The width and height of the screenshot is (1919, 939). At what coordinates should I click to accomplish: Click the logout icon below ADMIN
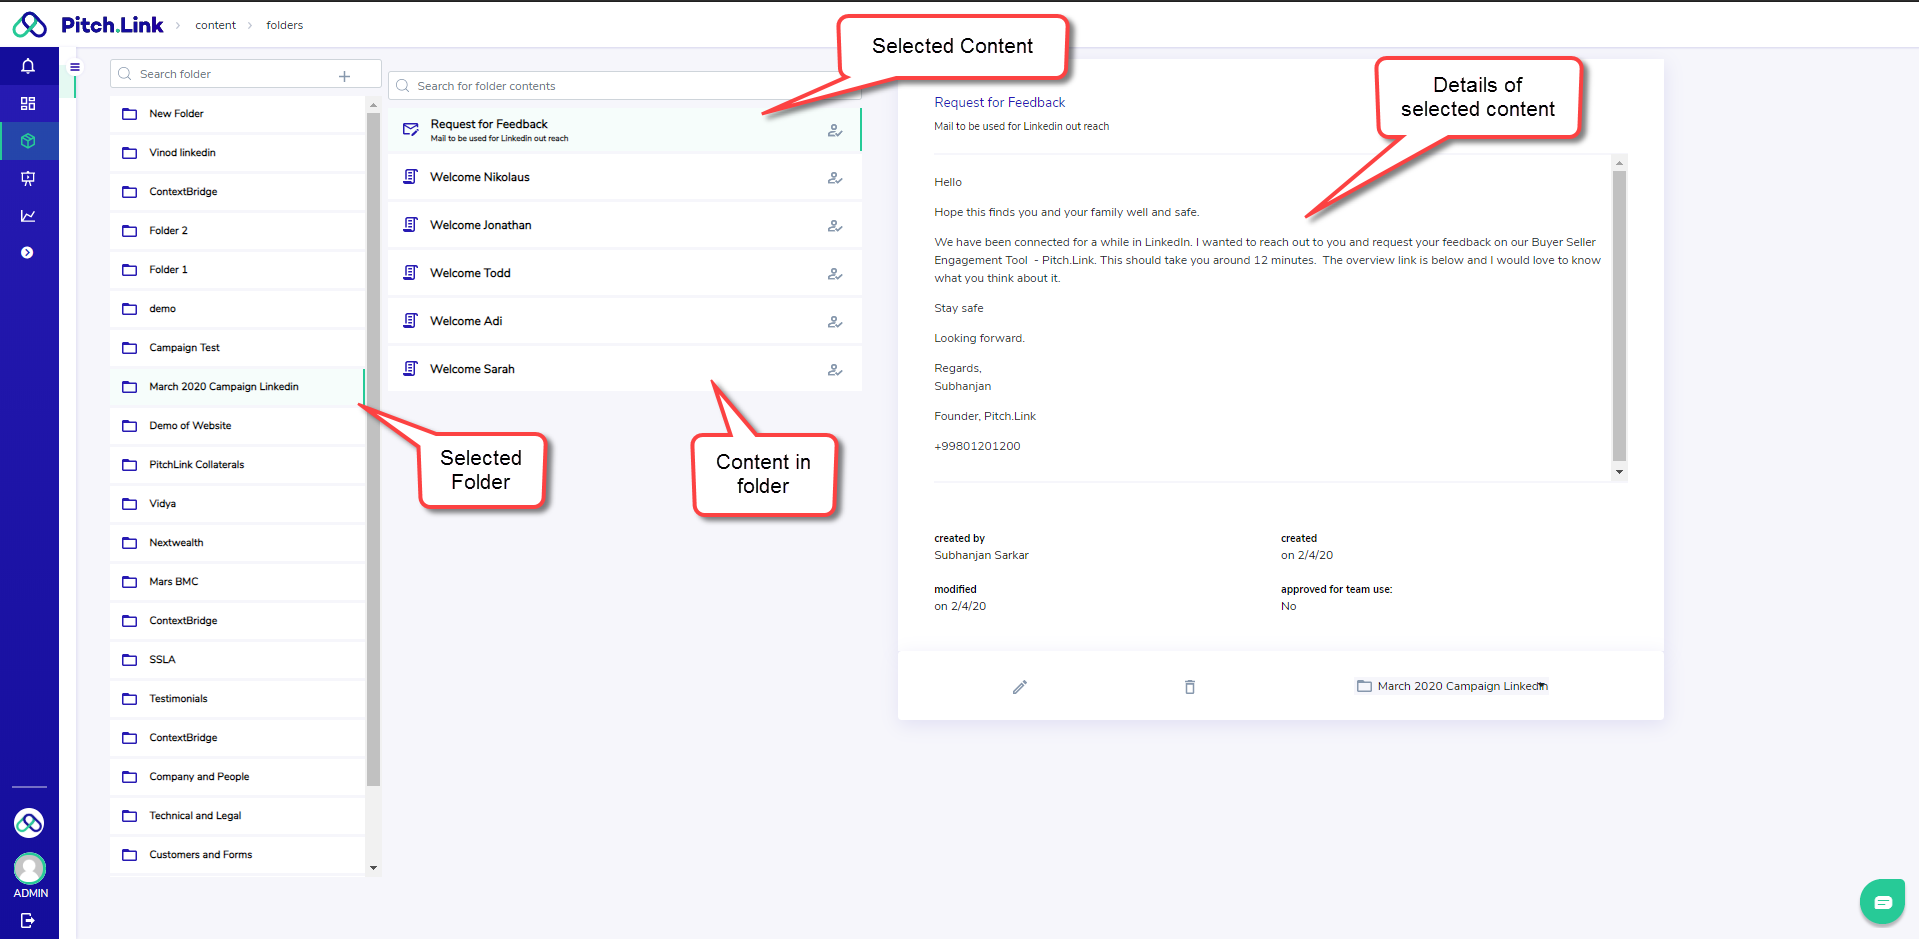pyautogui.click(x=28, y=920)
